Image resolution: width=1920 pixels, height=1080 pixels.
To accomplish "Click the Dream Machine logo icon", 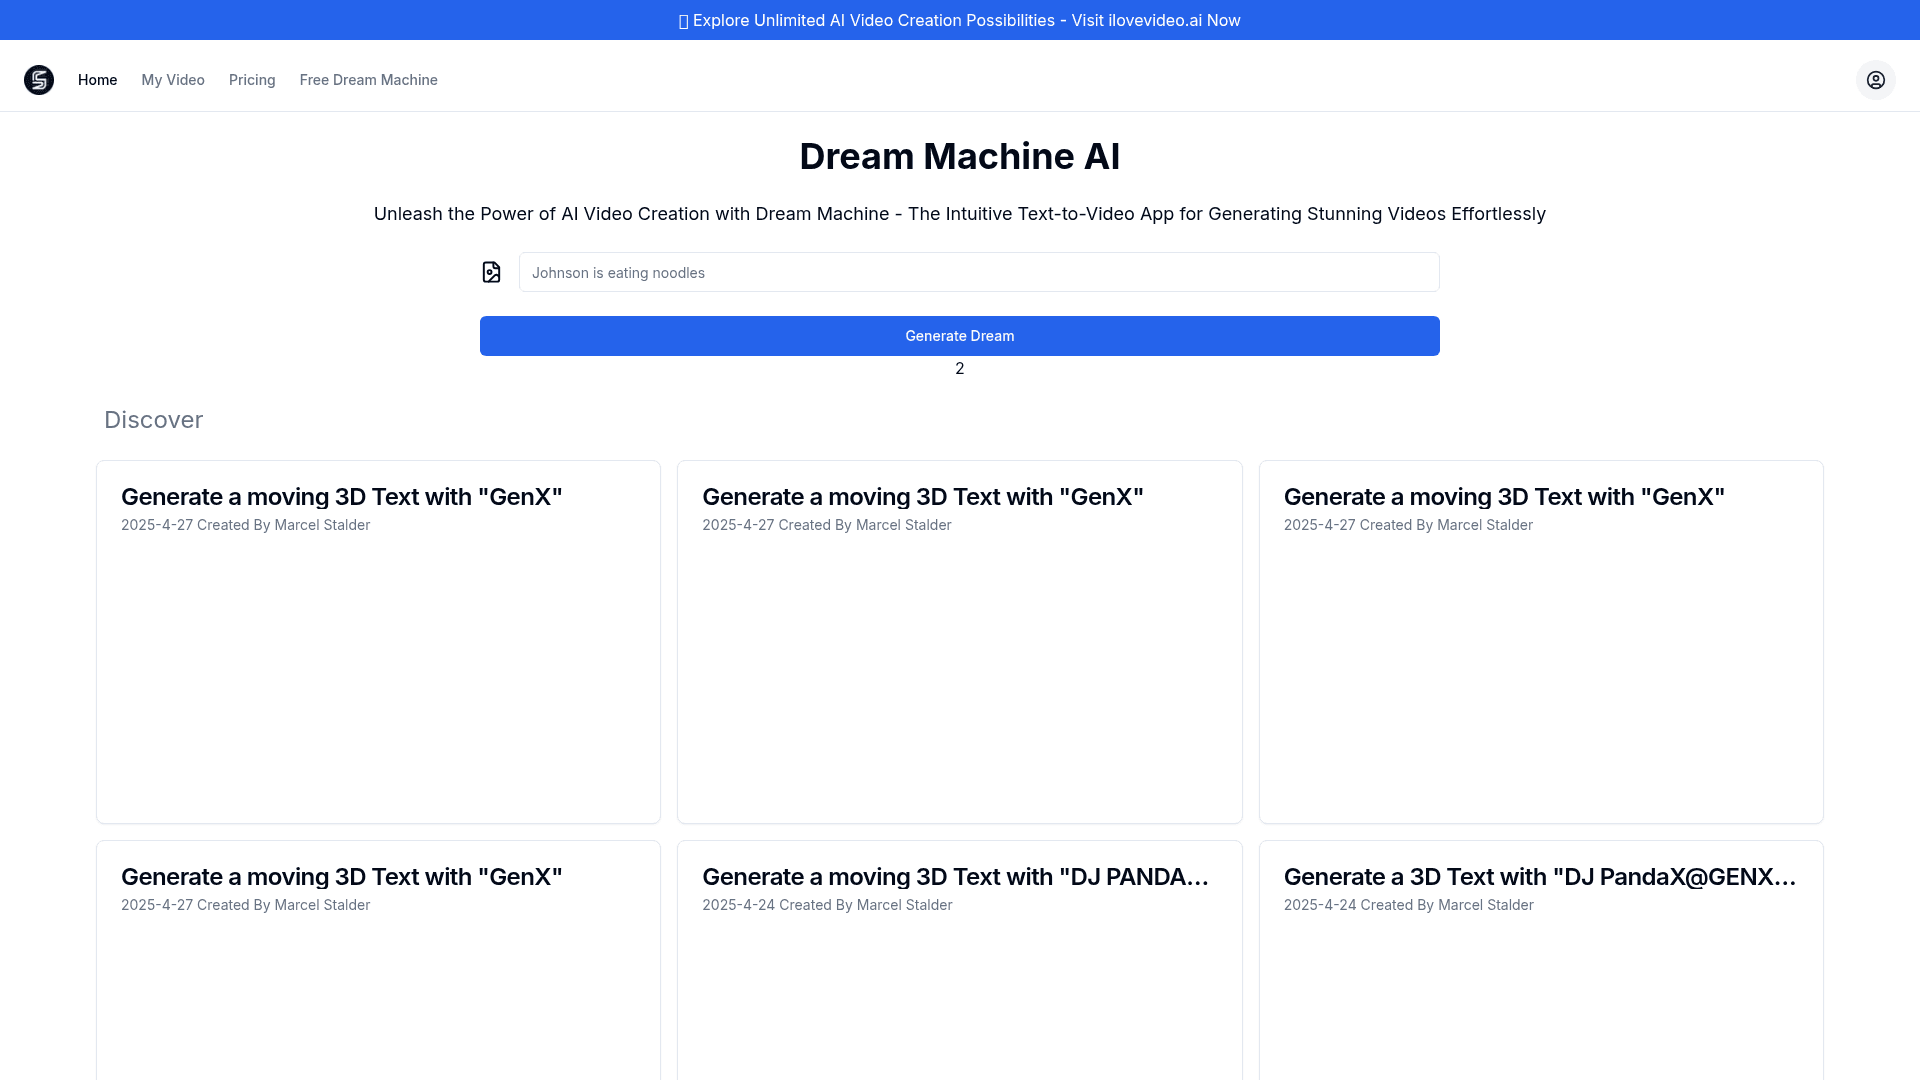I will coord(39,80).
